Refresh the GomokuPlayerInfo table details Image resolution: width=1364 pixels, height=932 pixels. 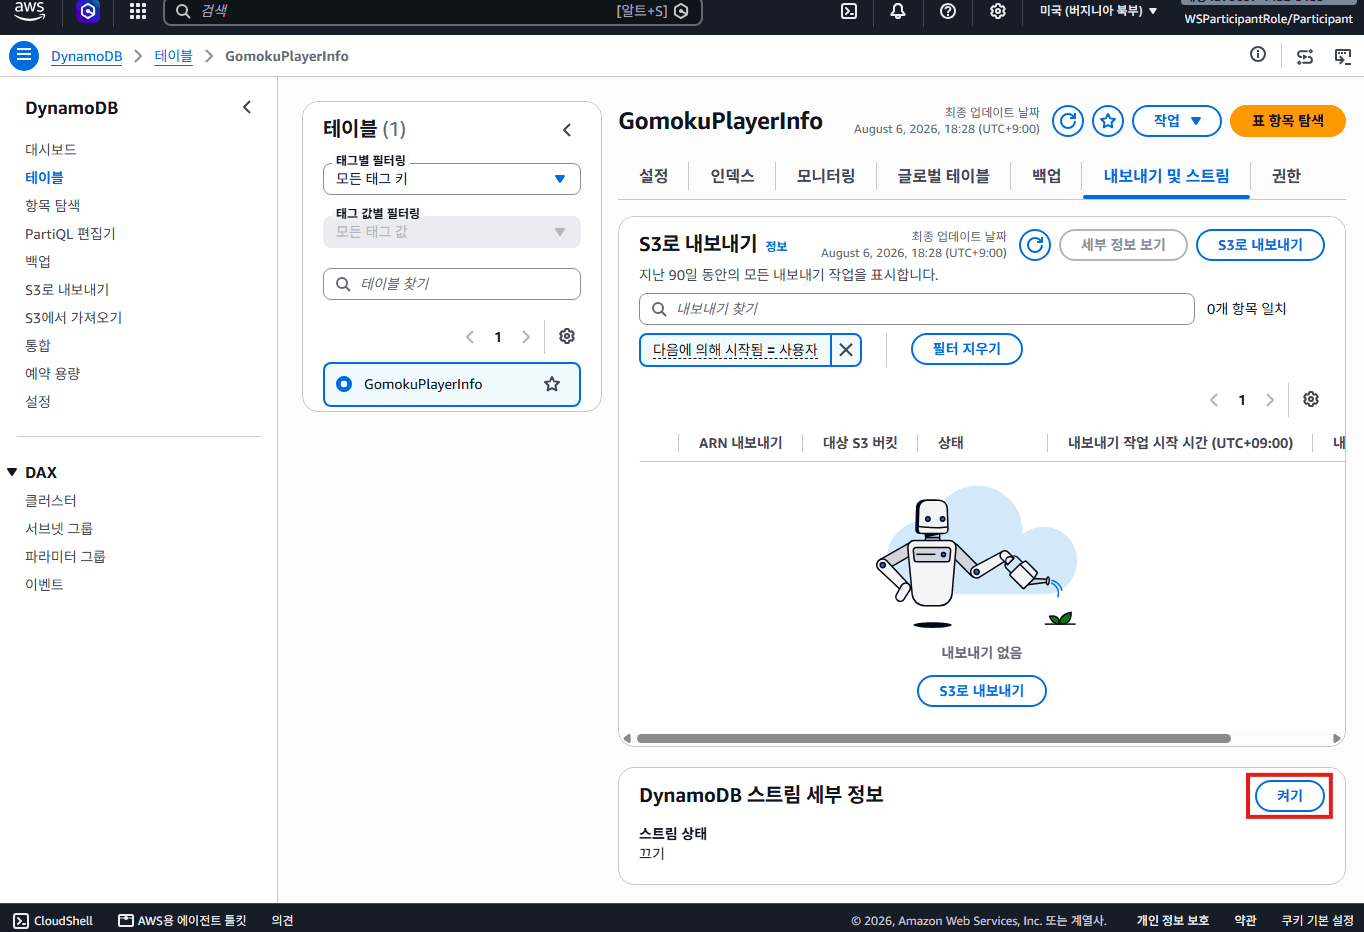tap(1068, 121)
